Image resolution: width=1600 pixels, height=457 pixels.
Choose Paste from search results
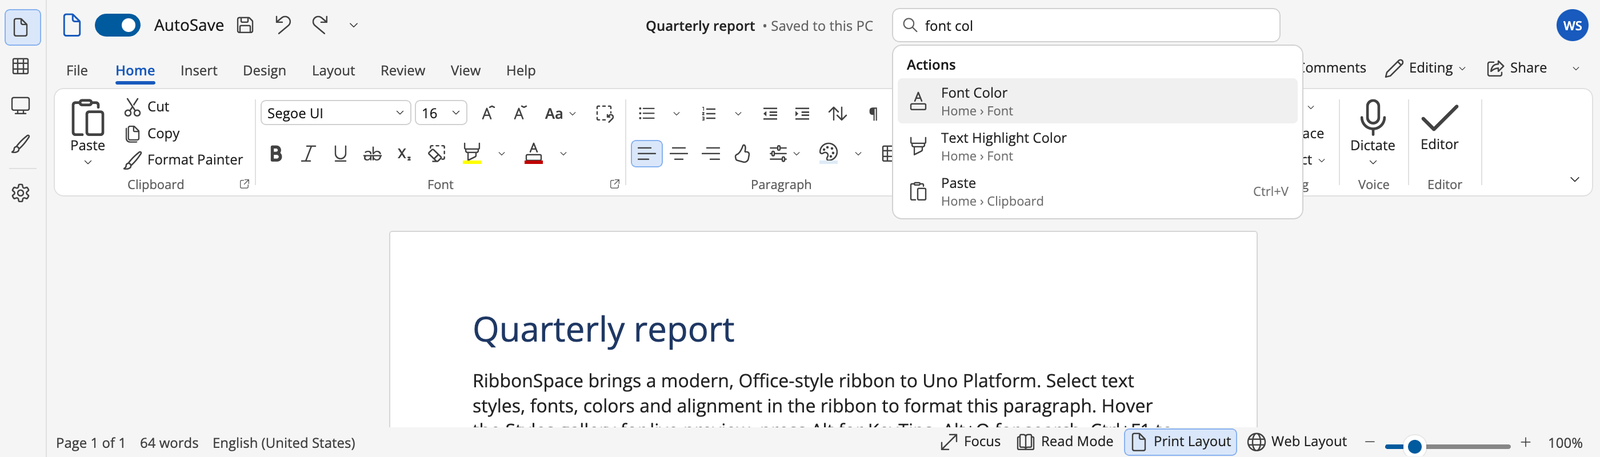[1098, 191]
